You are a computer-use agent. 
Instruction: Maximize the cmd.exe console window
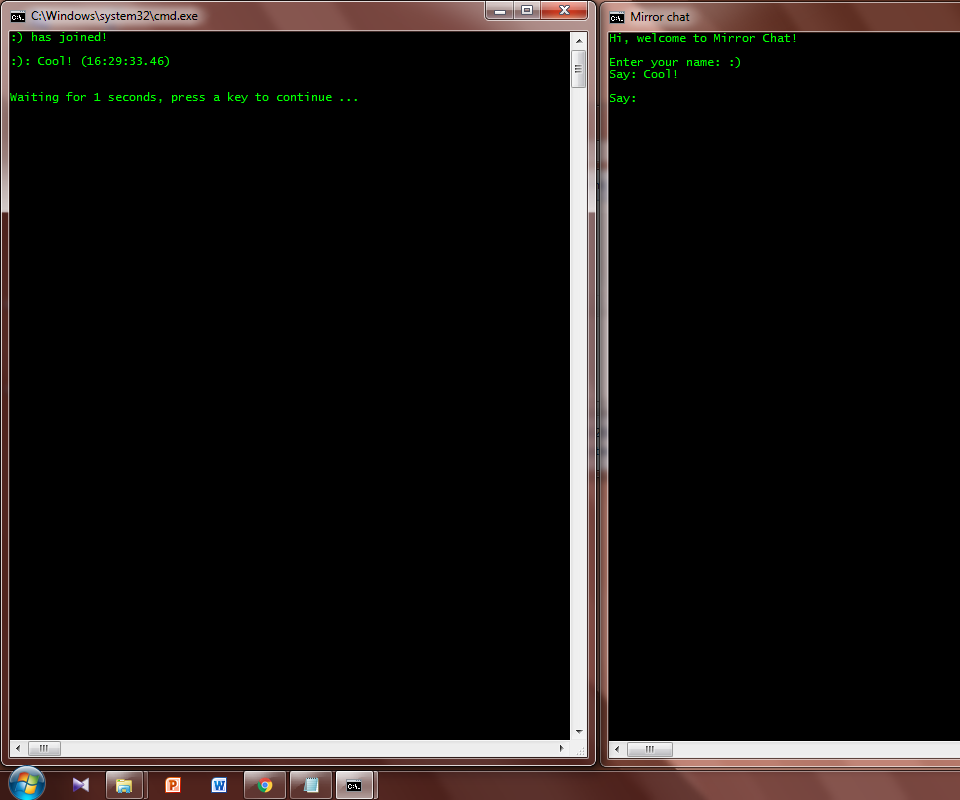[527, 11]
